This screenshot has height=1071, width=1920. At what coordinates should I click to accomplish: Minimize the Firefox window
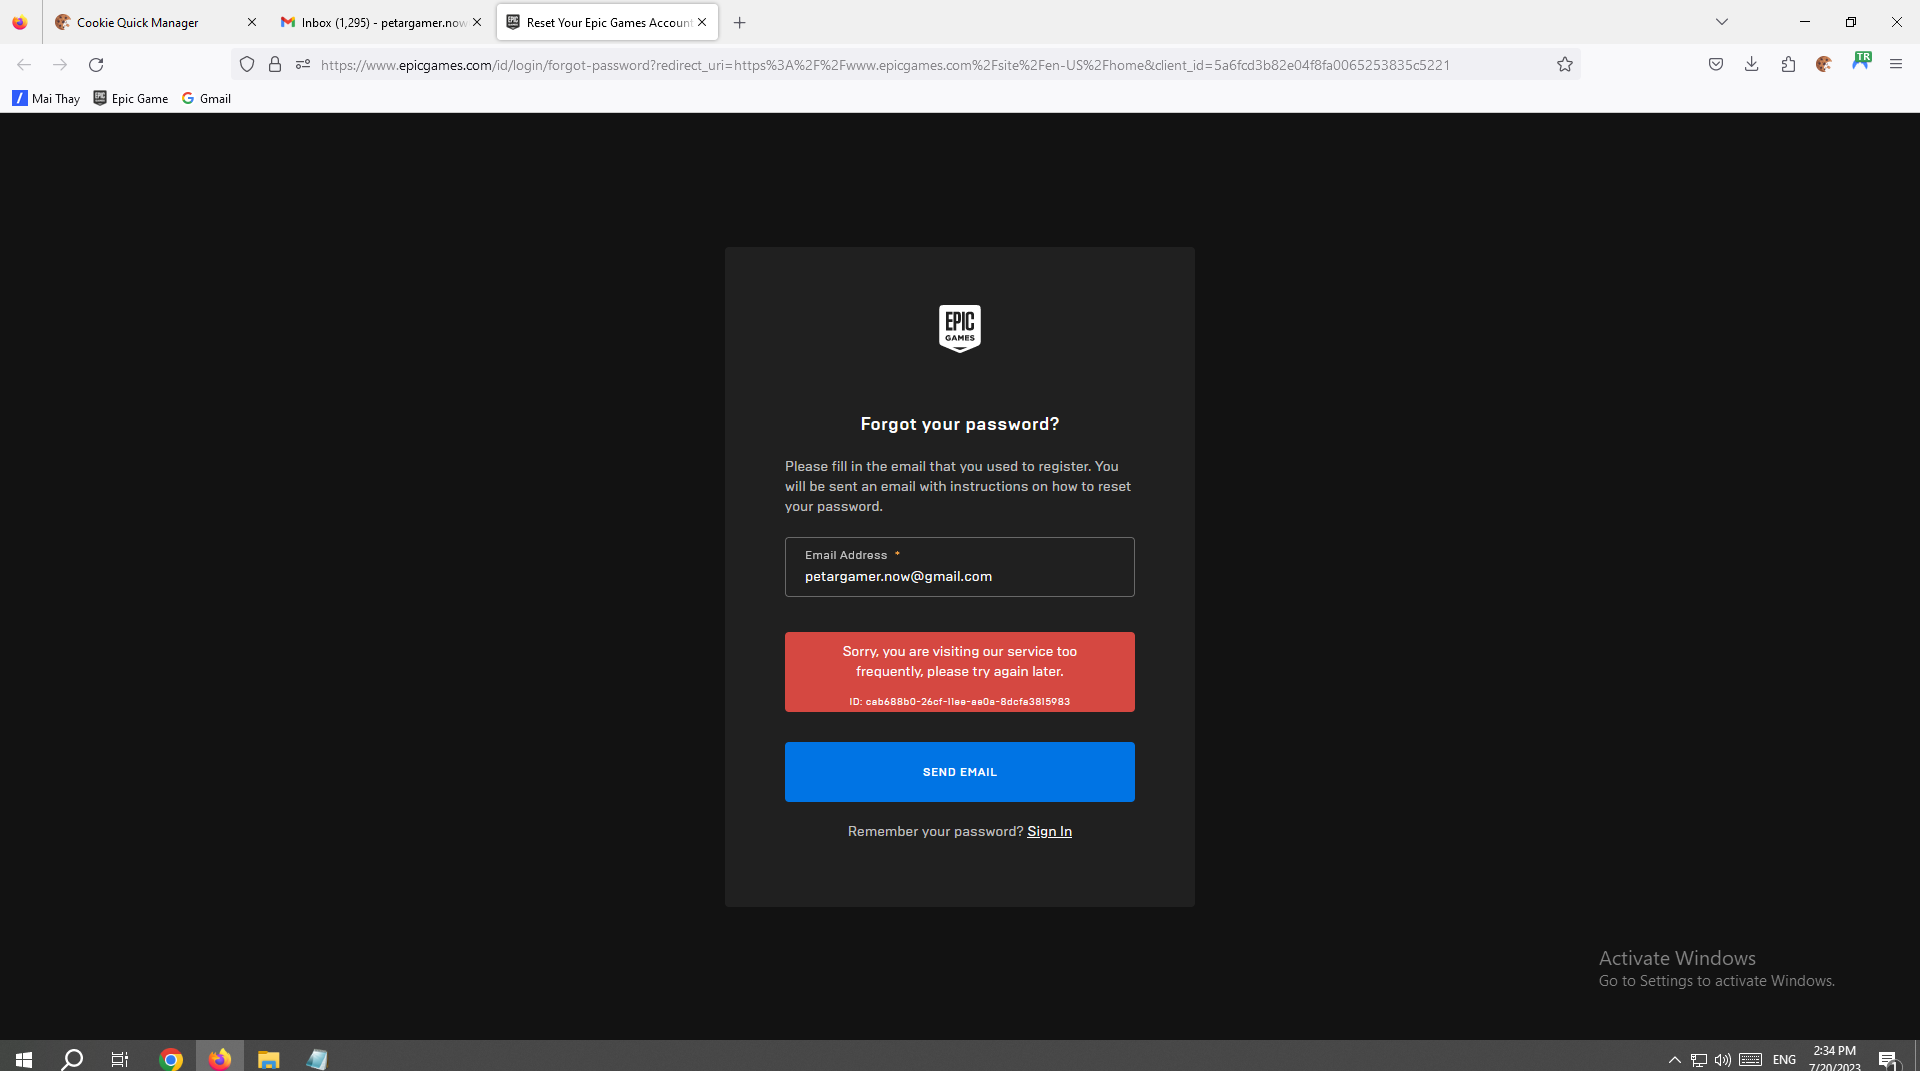pyautogui.click(x=1805, y=22)
